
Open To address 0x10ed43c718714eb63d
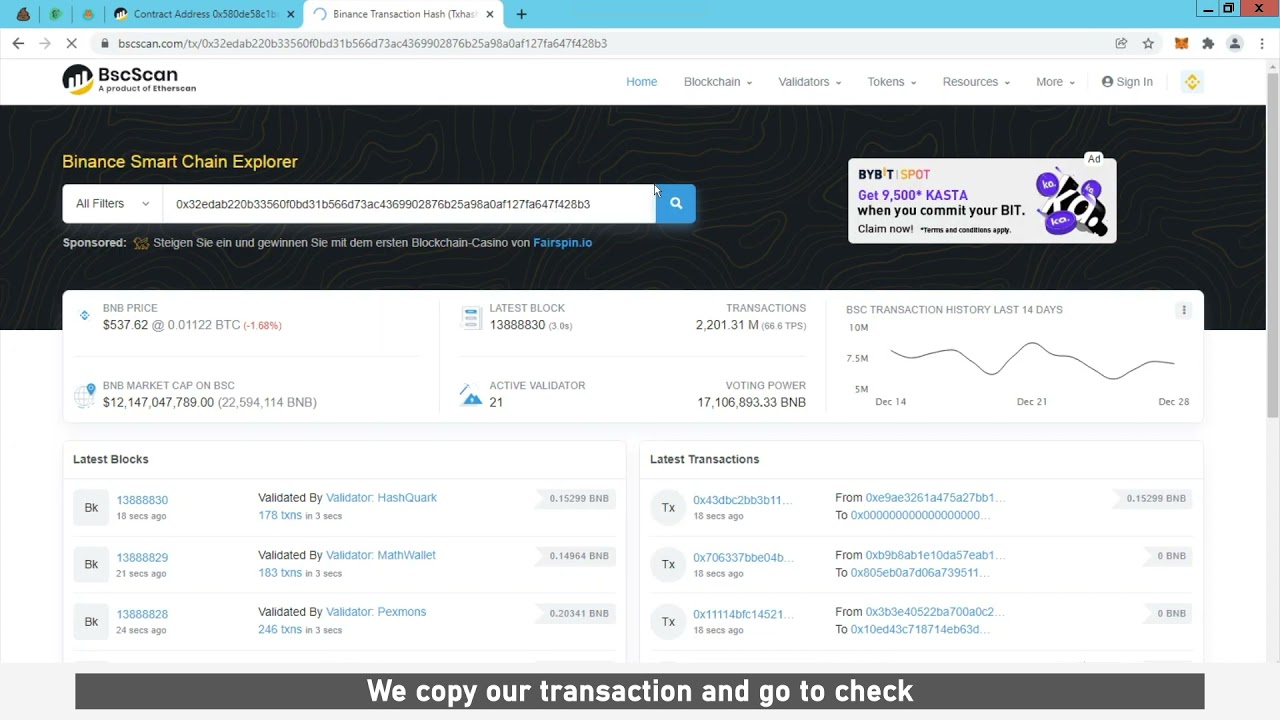920,629
